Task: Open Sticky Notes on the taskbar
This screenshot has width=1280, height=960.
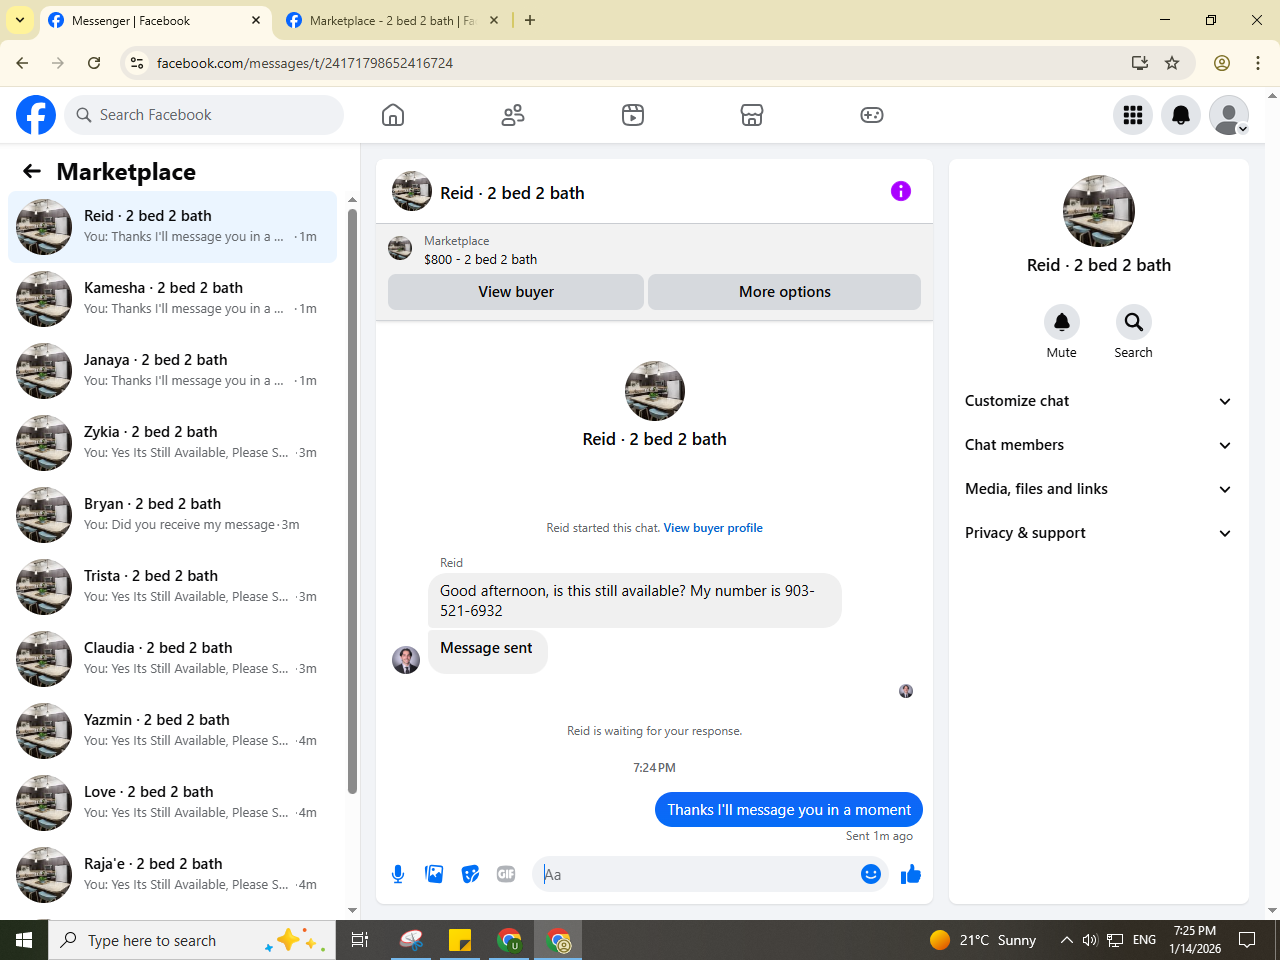Action: (x=460, y=940)
